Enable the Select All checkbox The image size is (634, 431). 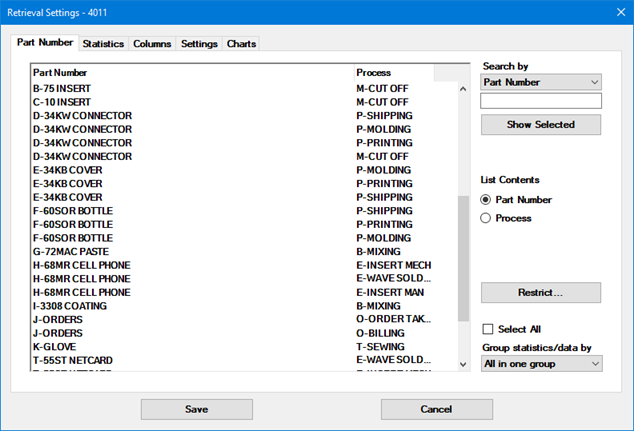pos(488,329)
